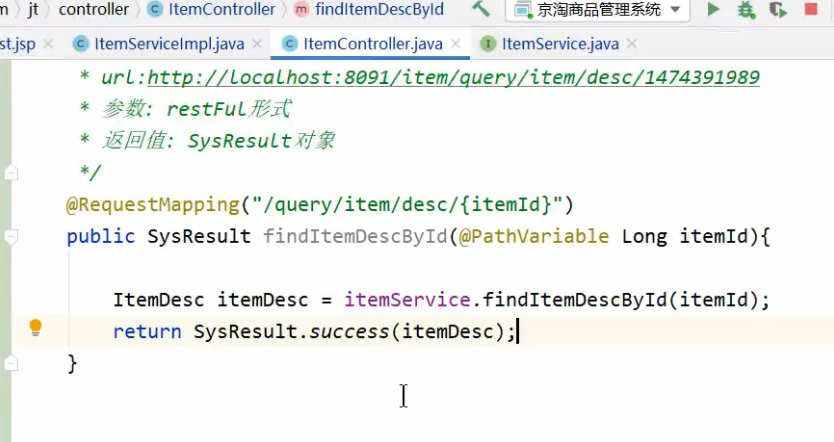Click the SysResult.success method call
Image resolution: width=834 pixels, height=442 pixels.
(x=349, y=332)
